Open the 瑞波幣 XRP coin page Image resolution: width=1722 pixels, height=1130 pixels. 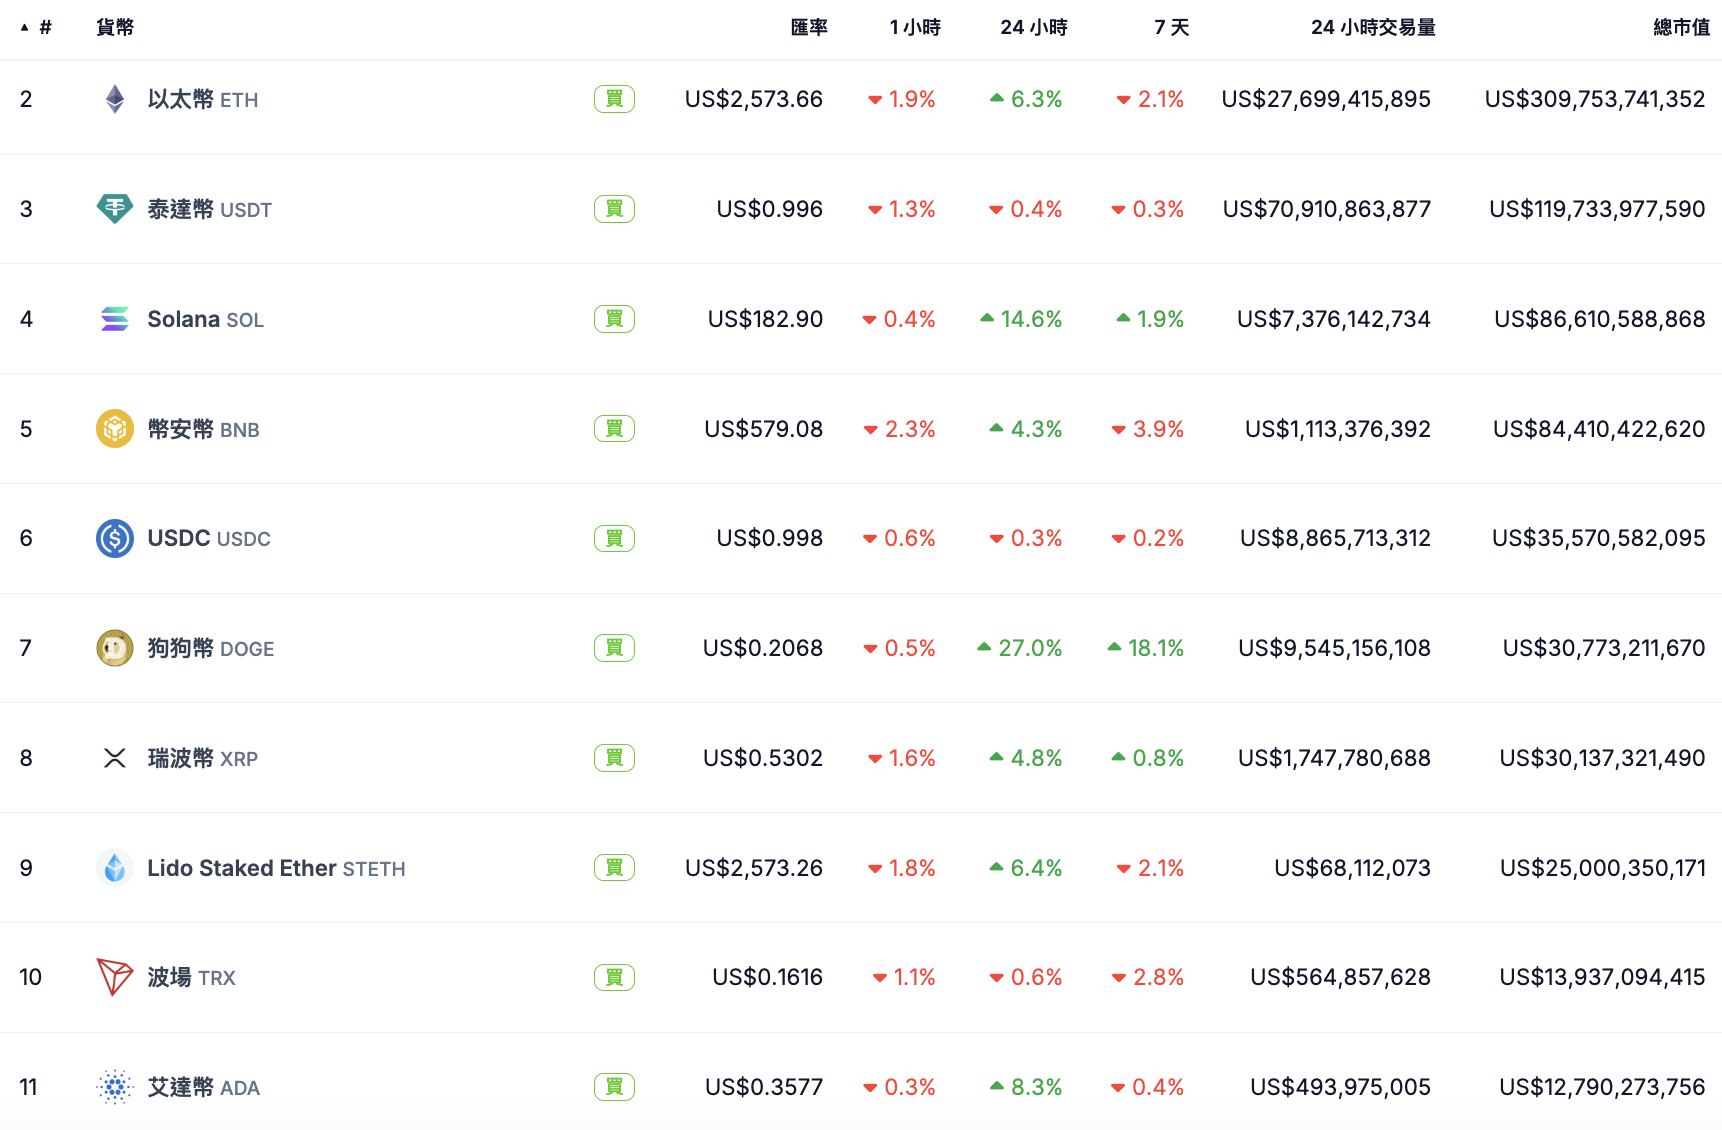[203, 758]
